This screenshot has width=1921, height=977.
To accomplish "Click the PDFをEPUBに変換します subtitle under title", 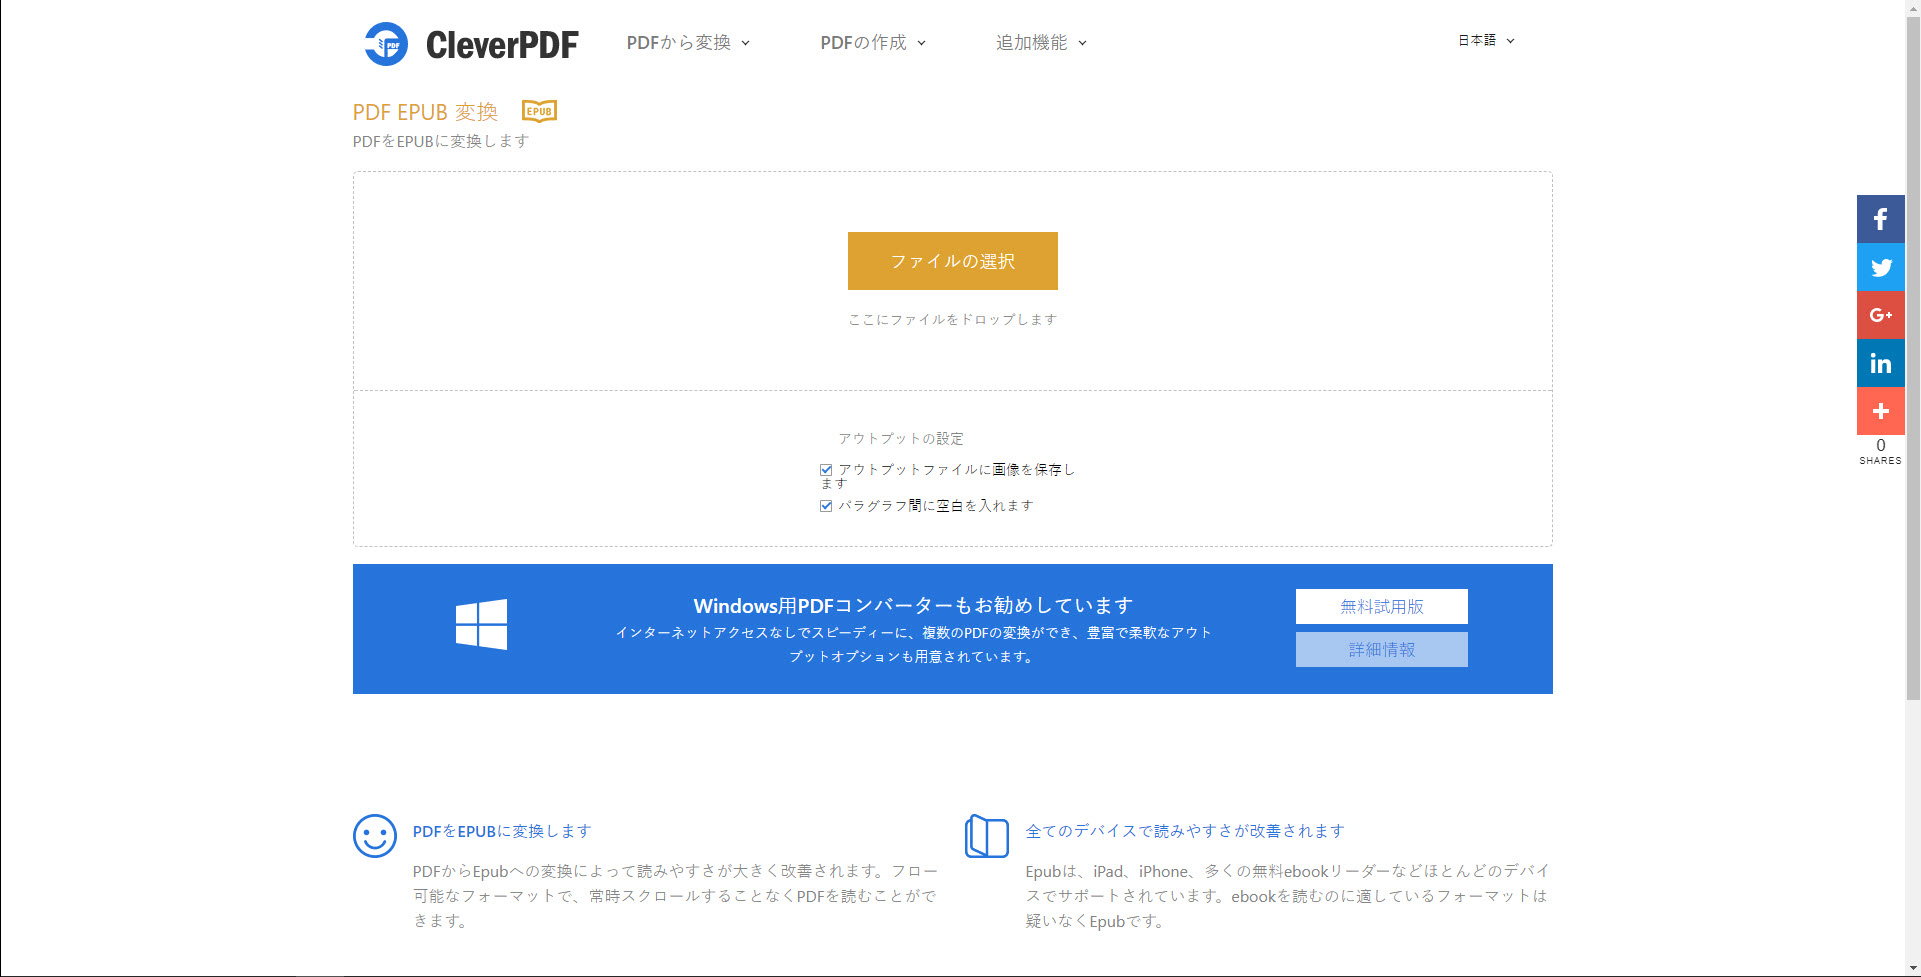I will [441, 141].
